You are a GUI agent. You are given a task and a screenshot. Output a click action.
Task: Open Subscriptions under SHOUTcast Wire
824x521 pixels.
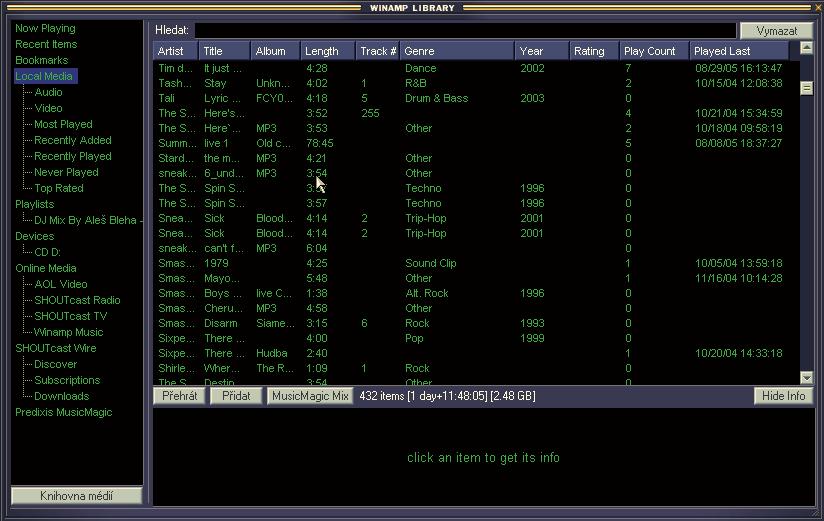point(67,380)
